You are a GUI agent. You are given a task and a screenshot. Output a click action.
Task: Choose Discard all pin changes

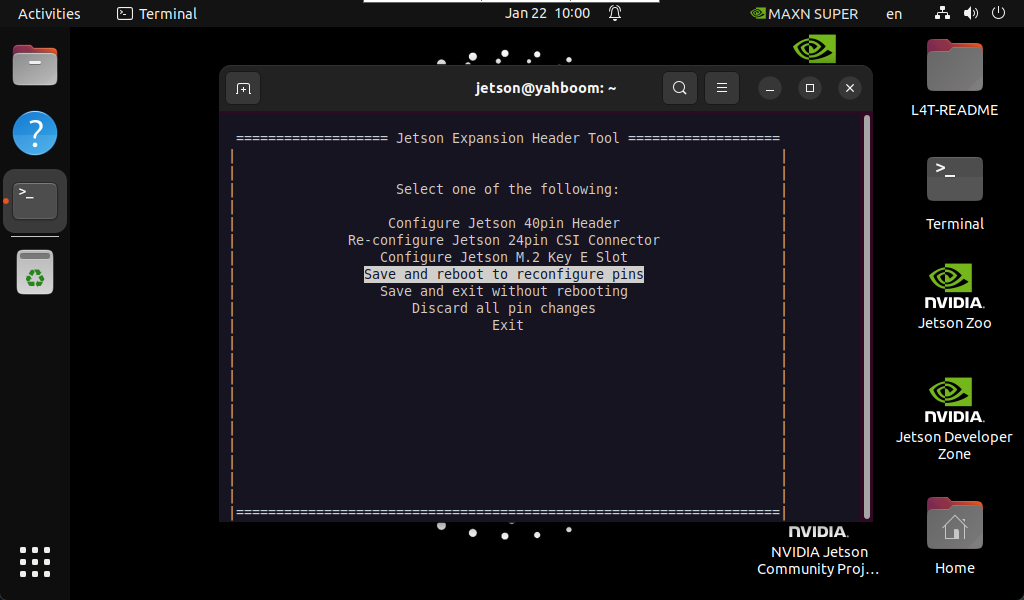point(504,308)
